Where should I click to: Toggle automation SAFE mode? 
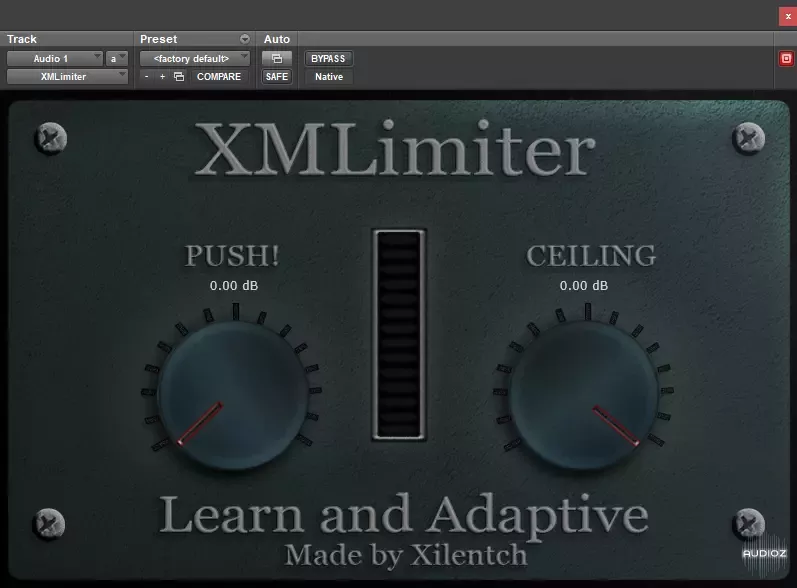[x=277, y=77]
